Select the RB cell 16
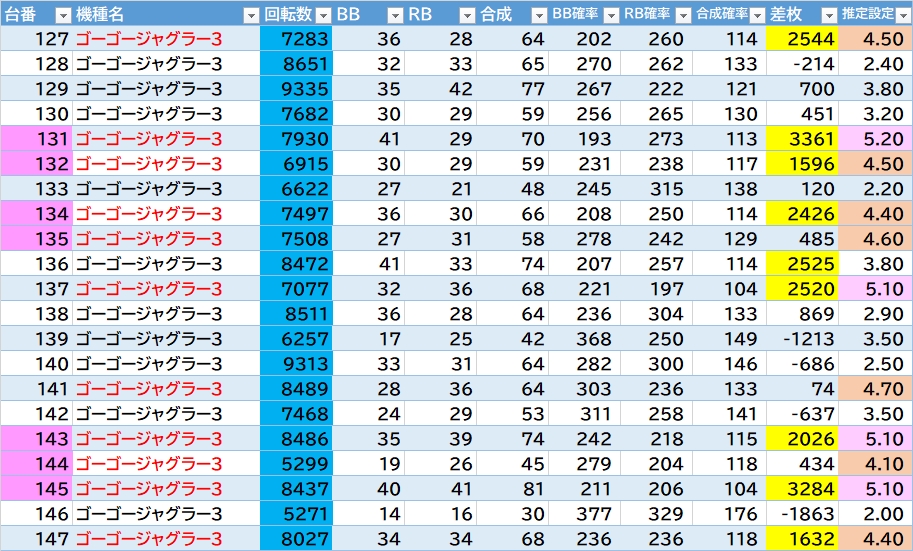 440,514
